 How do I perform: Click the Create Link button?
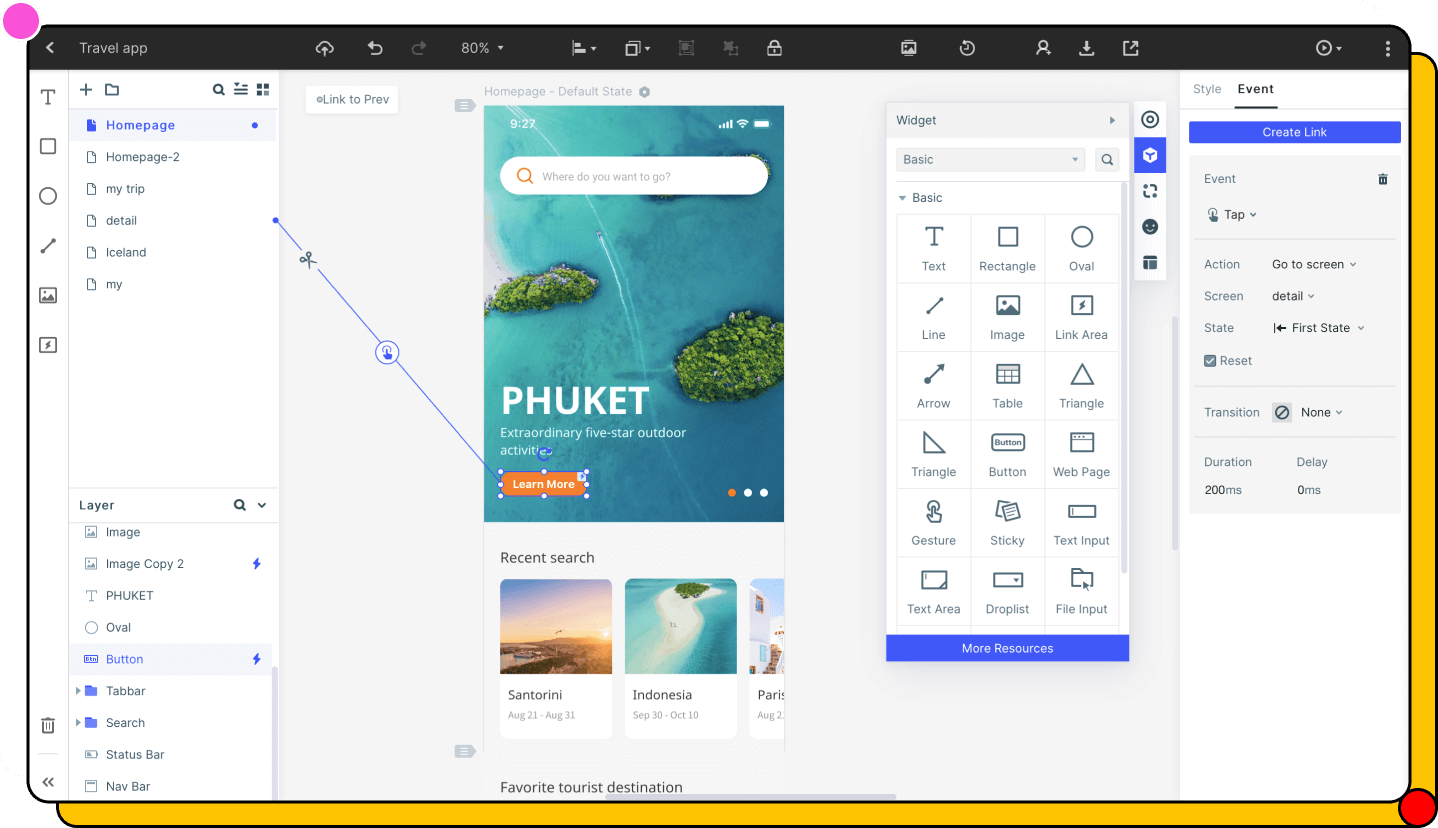click(1294, 131)
